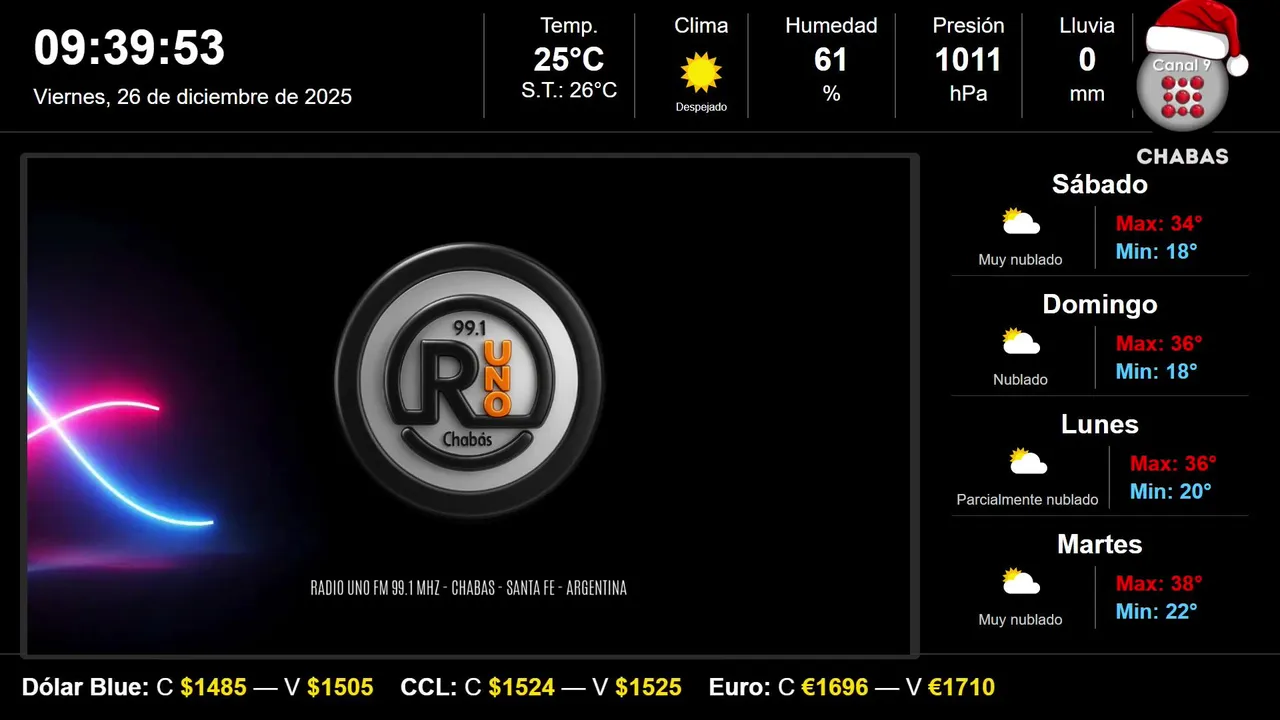Click Martes' Muy nublado description
1280x720 pixels.
(1021, 620)
